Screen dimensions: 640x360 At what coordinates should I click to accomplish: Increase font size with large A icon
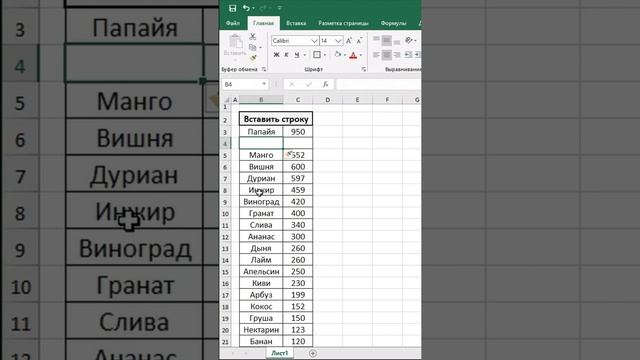coord(349,40)
